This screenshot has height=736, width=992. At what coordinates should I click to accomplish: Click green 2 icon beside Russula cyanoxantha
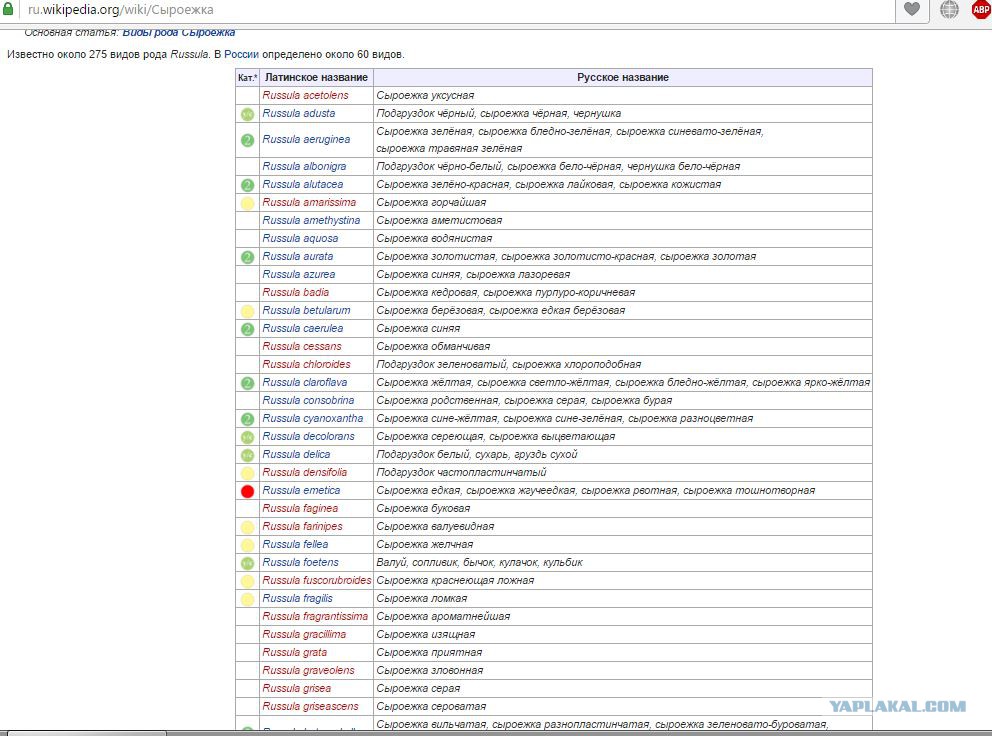(x=247, y=419)
